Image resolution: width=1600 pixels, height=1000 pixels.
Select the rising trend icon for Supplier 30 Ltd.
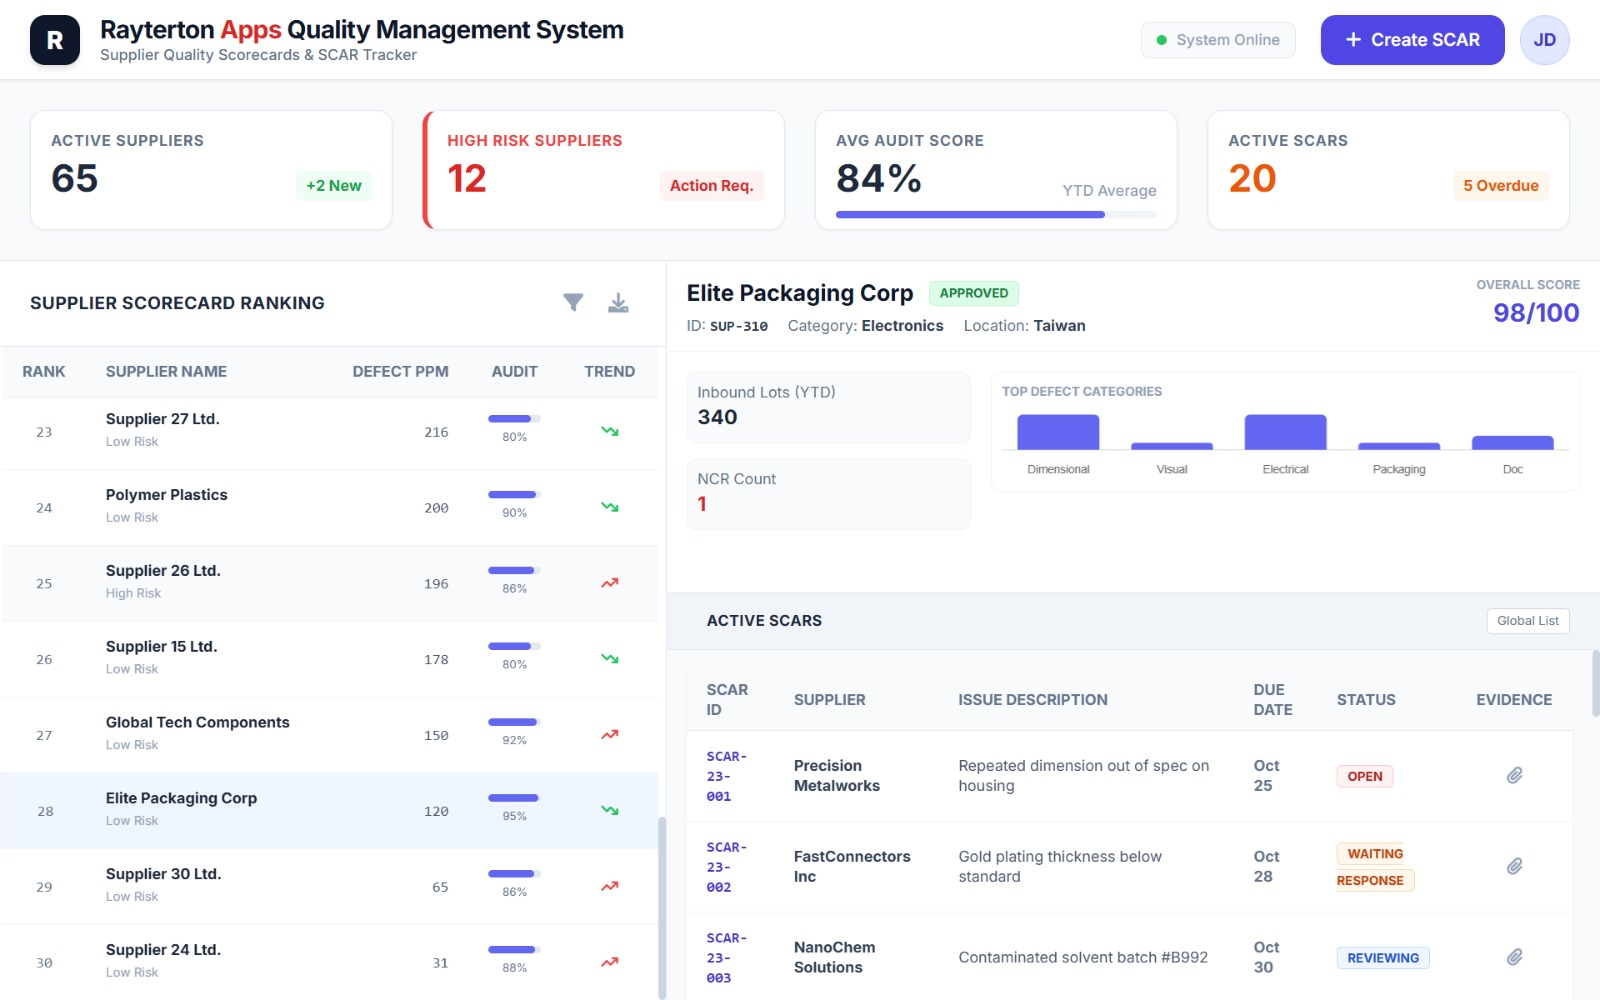609,884
